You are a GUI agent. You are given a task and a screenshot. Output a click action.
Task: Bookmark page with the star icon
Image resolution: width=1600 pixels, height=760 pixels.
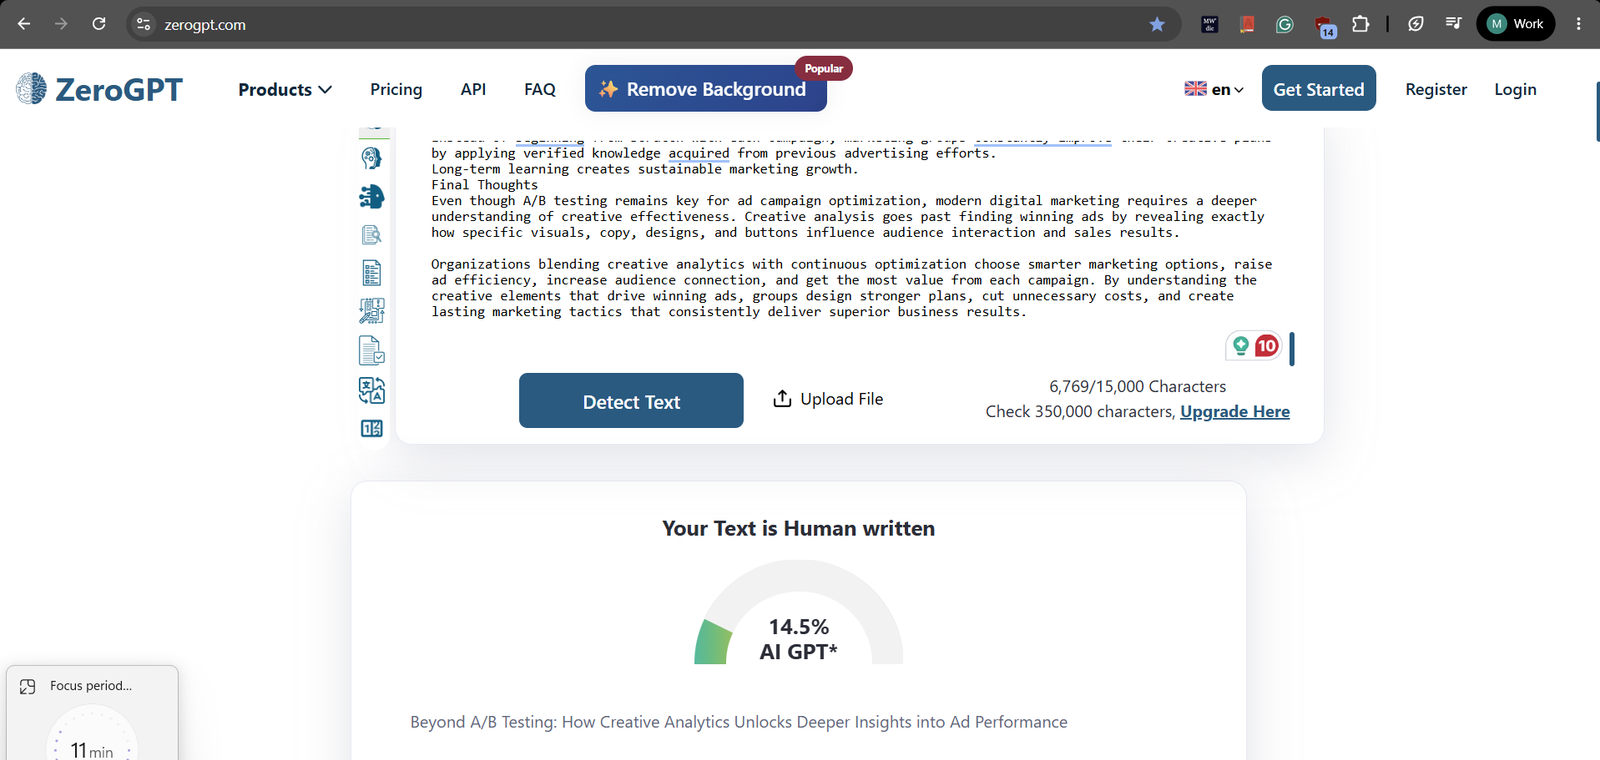click(1157, 24)
